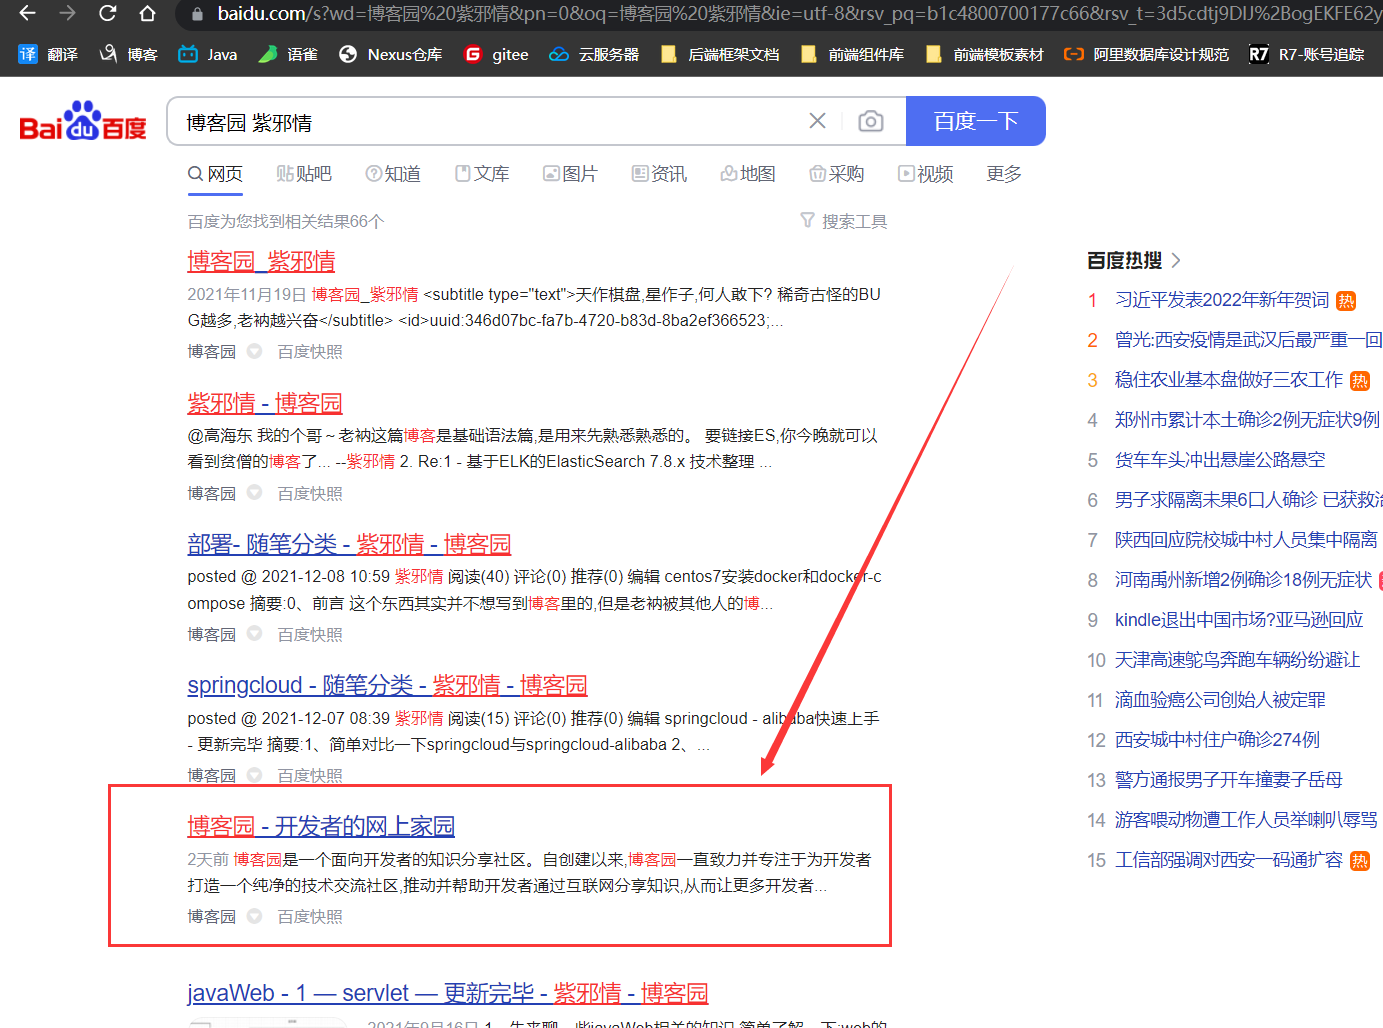Click the verification icon under 紫邪情 - 博客园
This screenshot has width=1383, height=1028.
coord(255,493)
